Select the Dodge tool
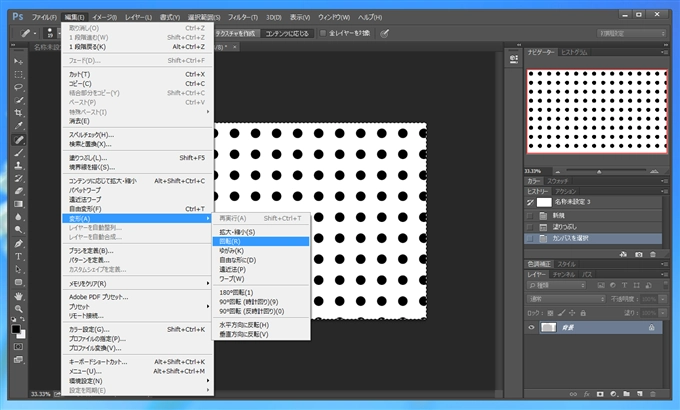Image resolution: width=680 pixels, height=410 pixels. click(18, 230)
